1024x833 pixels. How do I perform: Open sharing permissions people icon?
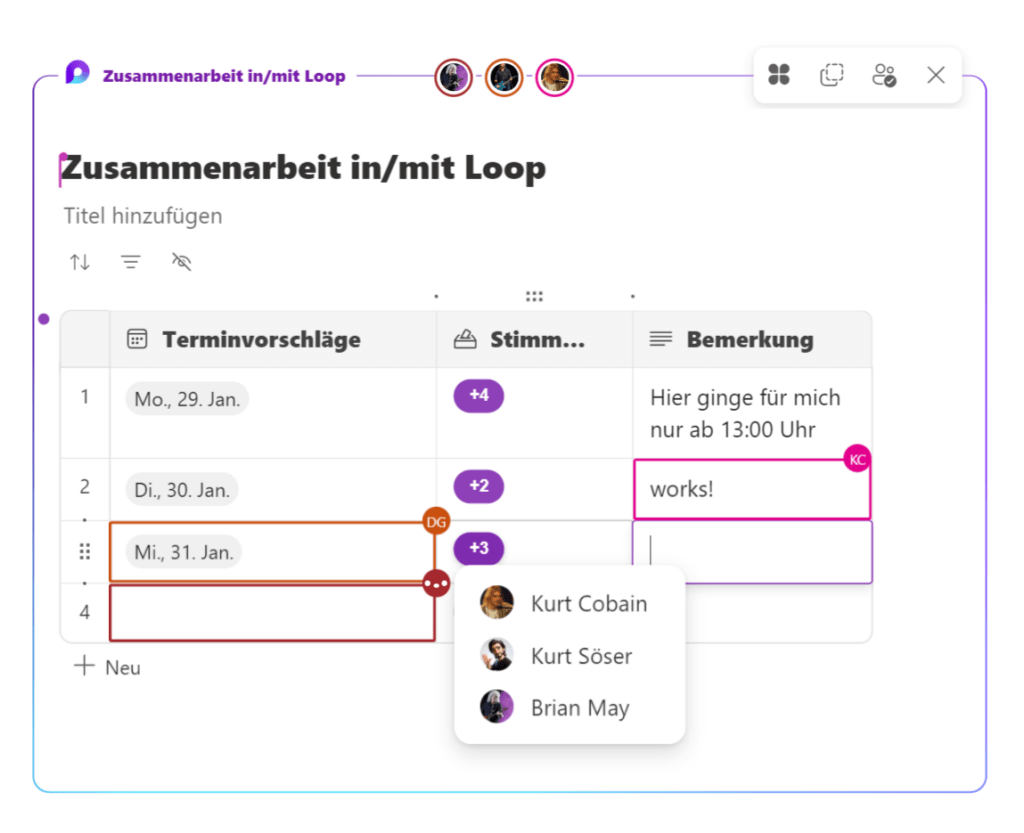click(x=884, y=74)
